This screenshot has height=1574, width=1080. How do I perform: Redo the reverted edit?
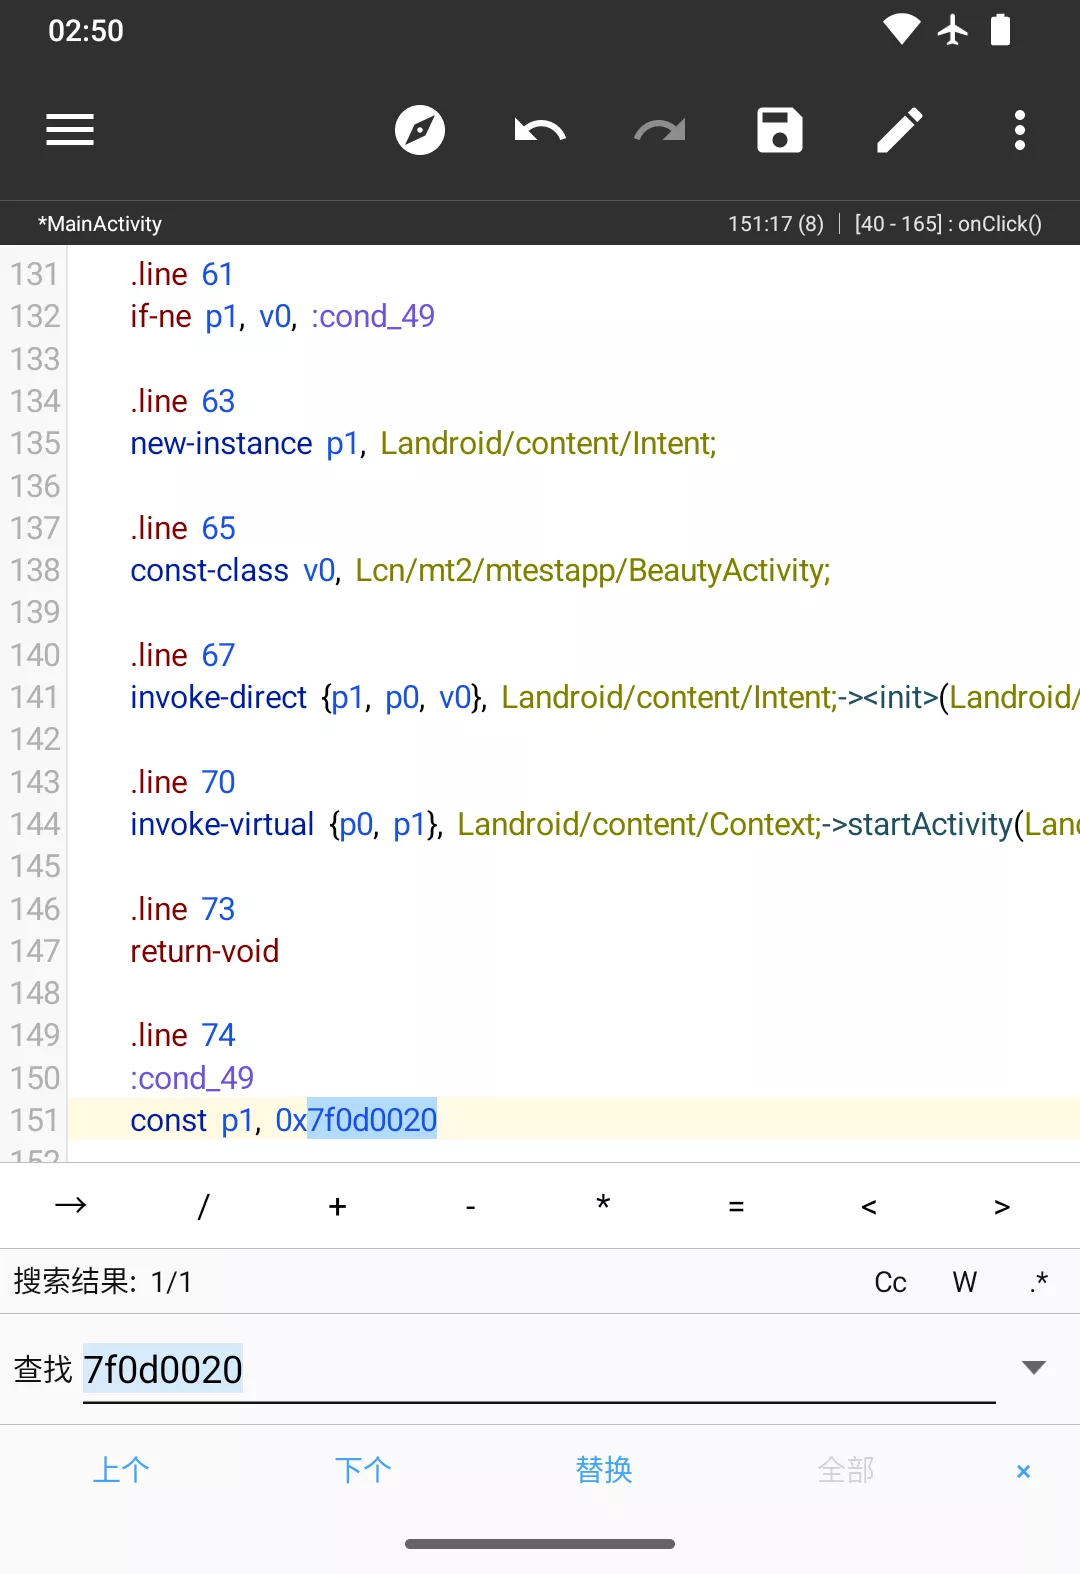coord(660,130)
